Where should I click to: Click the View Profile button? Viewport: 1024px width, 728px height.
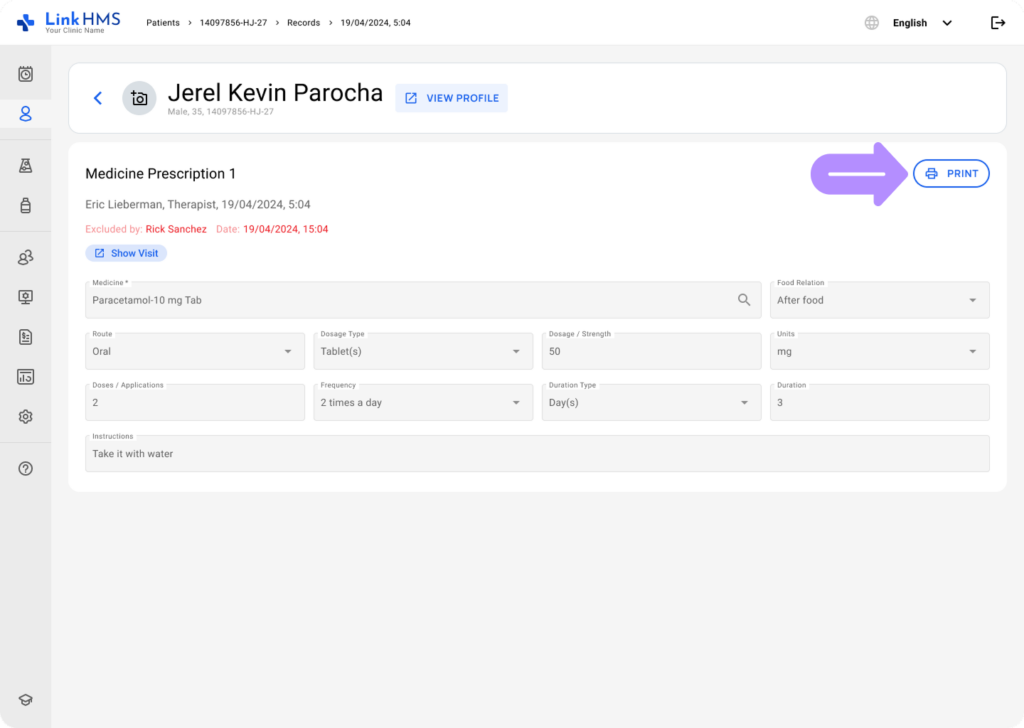click(452, 98)
